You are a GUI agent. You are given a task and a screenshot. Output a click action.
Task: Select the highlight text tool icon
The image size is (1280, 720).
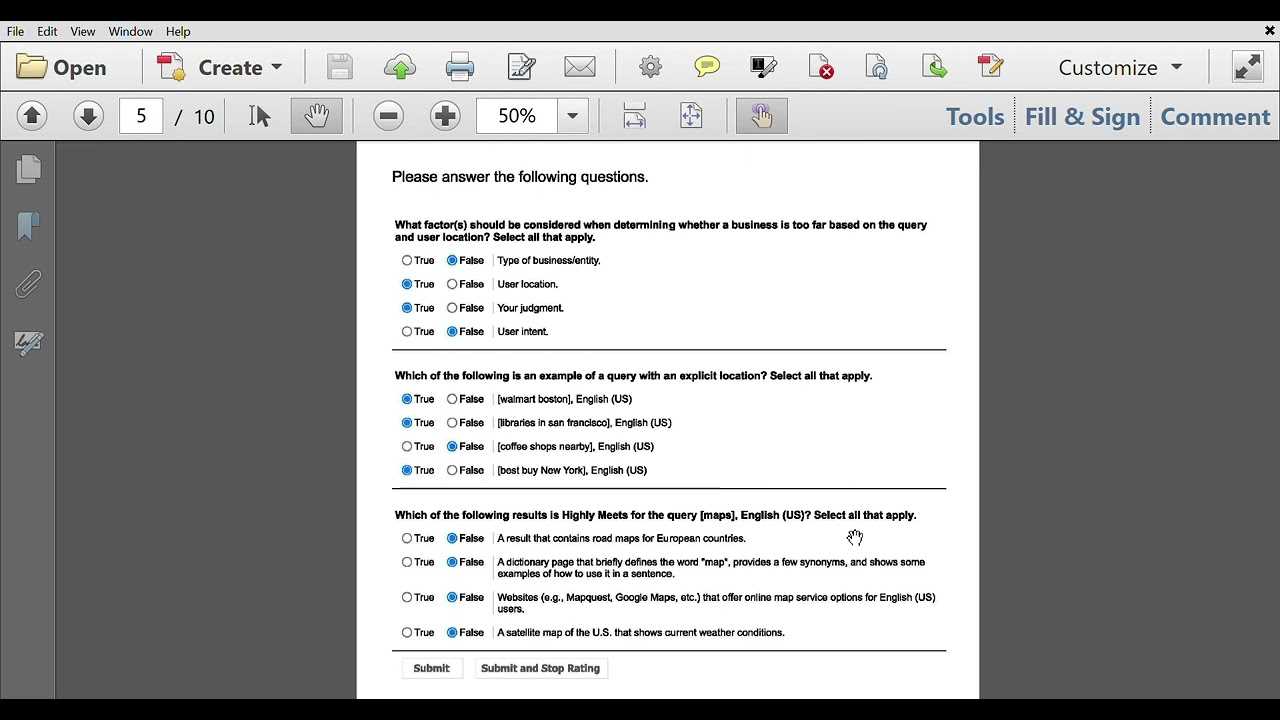click(x=764, y=67)
